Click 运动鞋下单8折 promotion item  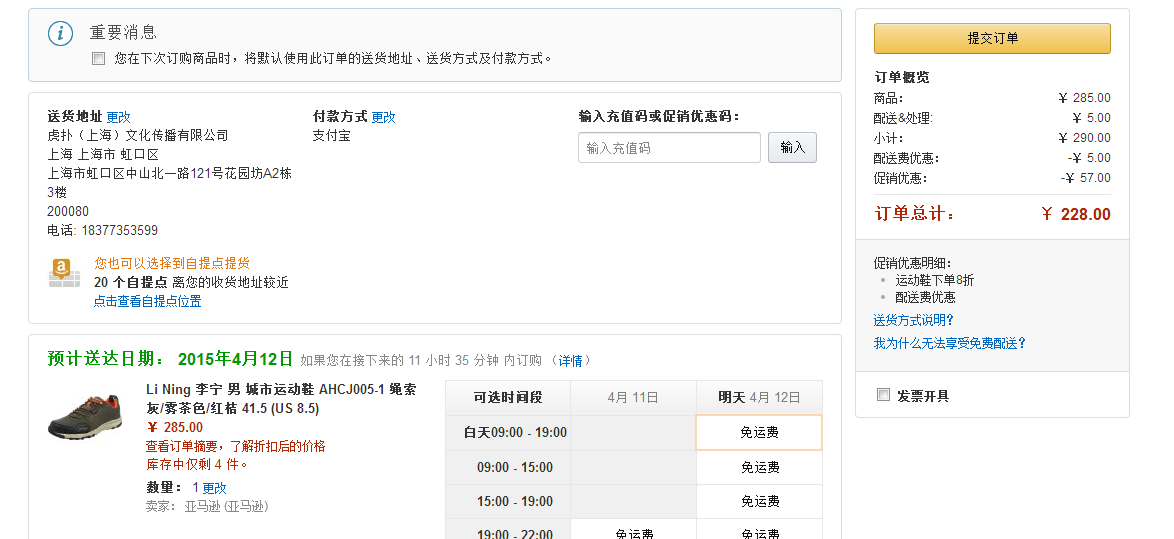(x=934, y=281)
